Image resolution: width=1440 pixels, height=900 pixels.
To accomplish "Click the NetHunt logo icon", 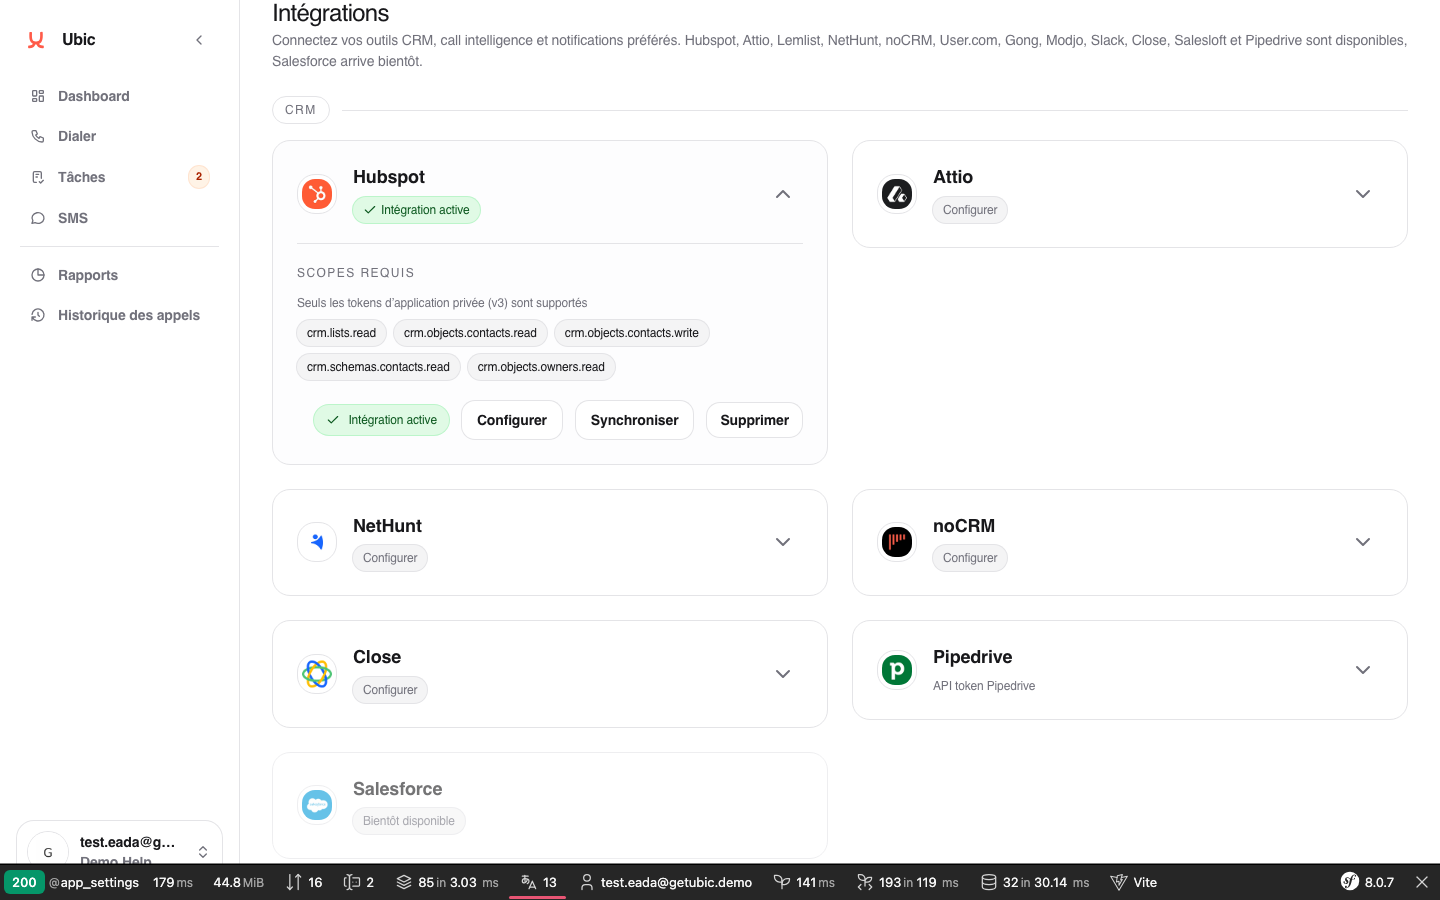I will pyautogui.click(x=317, y=542).
